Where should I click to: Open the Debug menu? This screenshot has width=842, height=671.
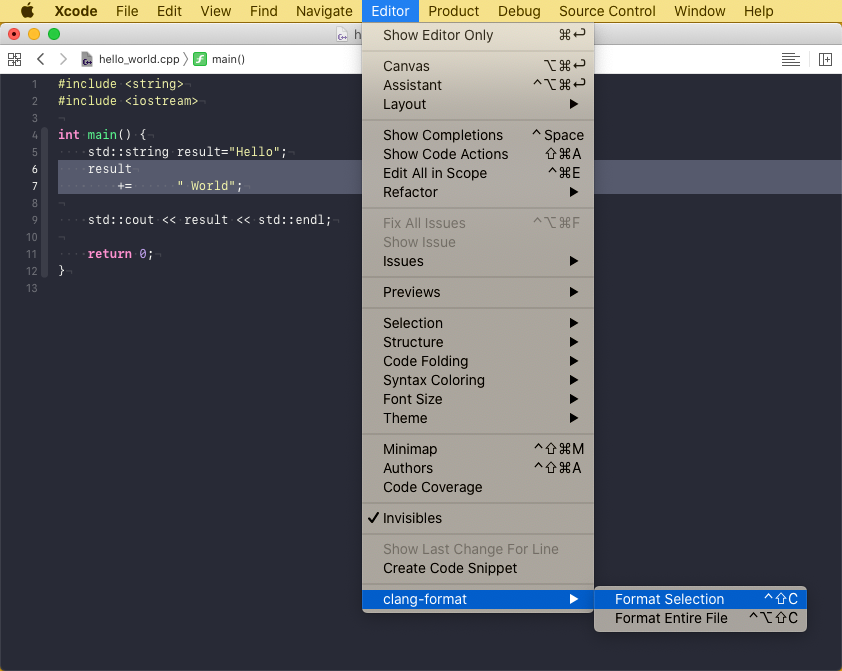point(519,11)
